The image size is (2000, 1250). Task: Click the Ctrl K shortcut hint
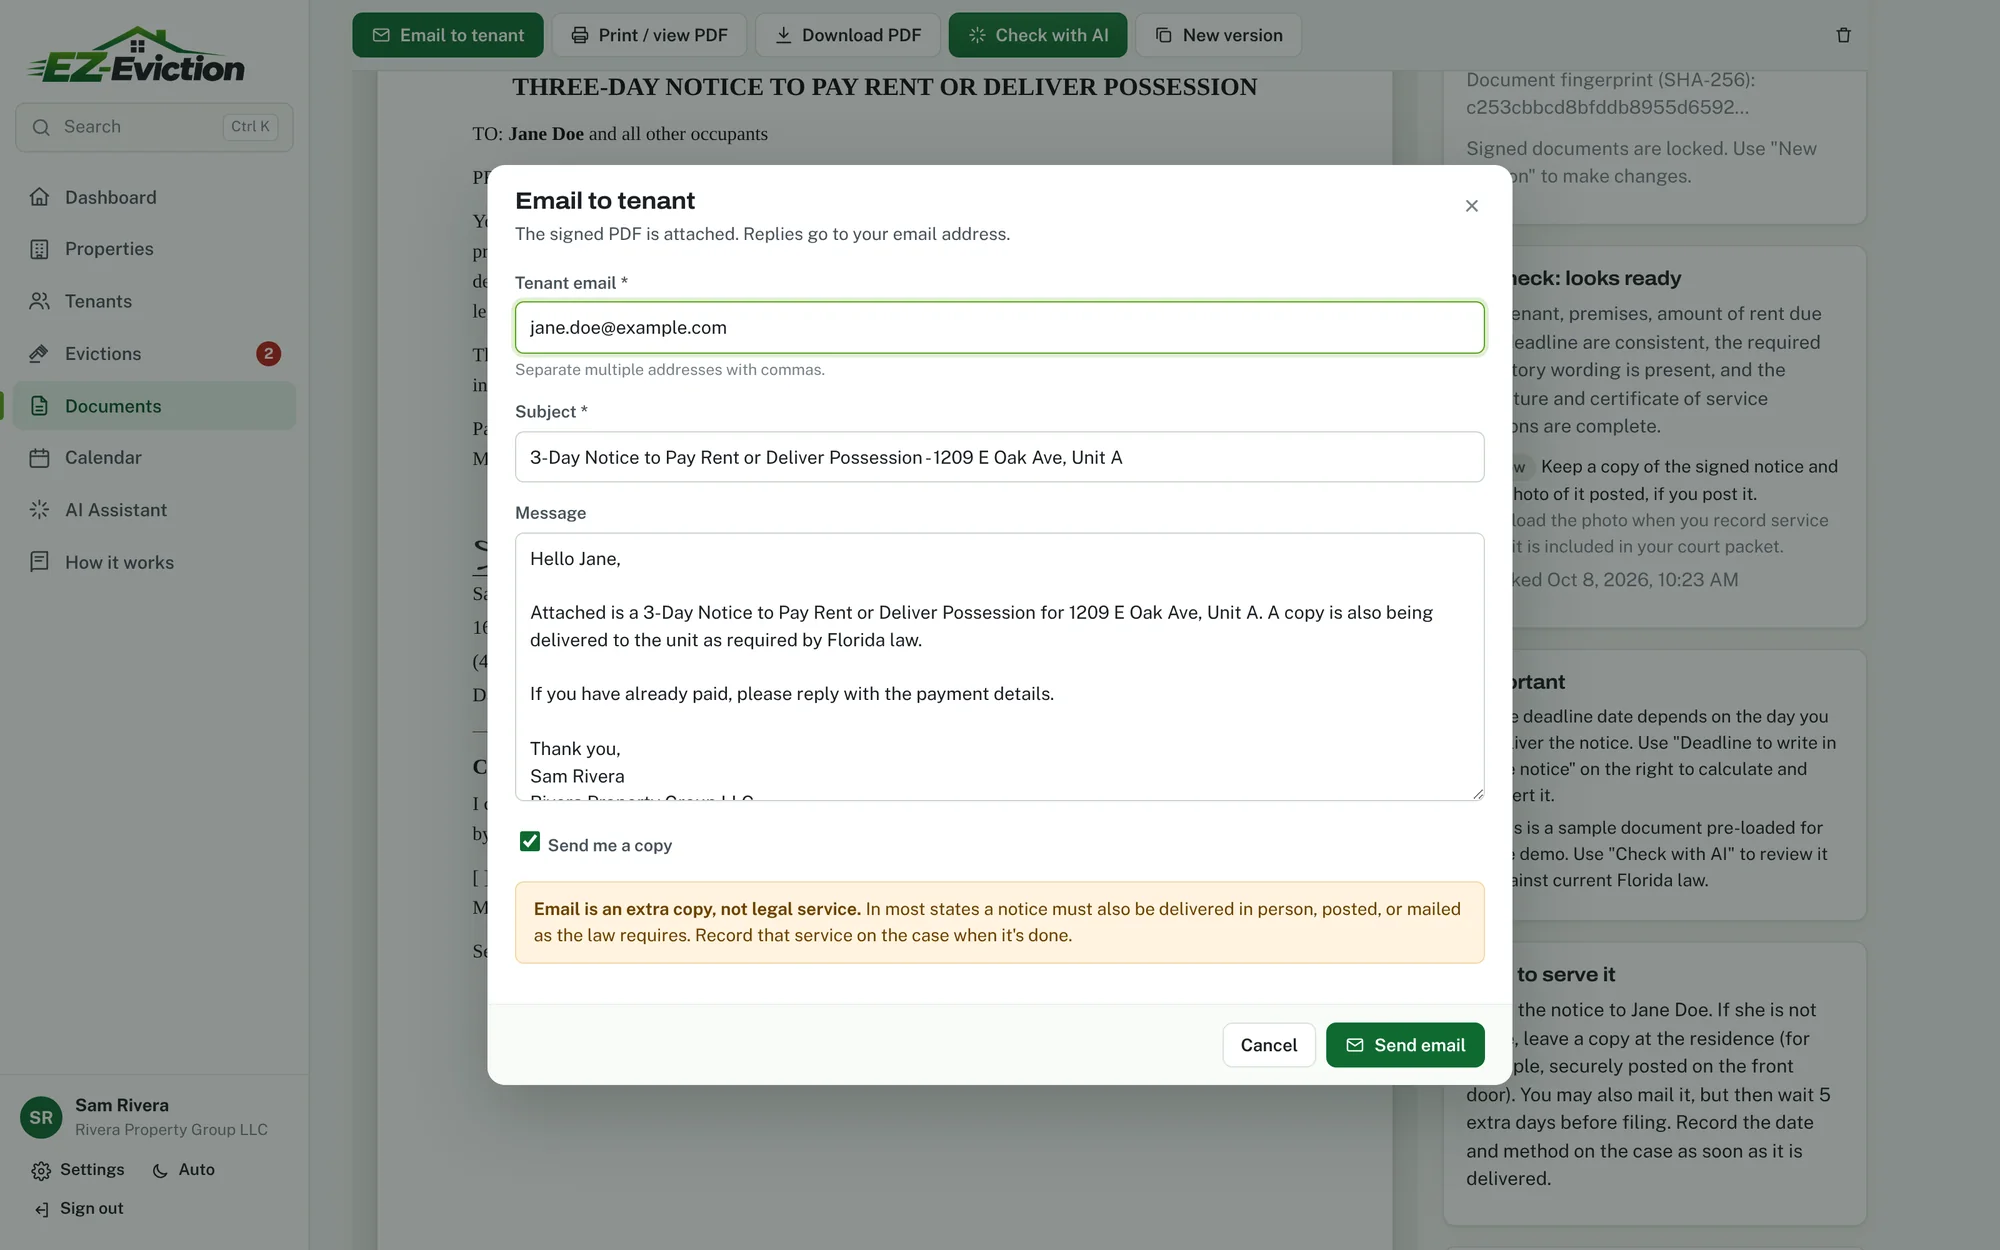[x=250, y=127]
